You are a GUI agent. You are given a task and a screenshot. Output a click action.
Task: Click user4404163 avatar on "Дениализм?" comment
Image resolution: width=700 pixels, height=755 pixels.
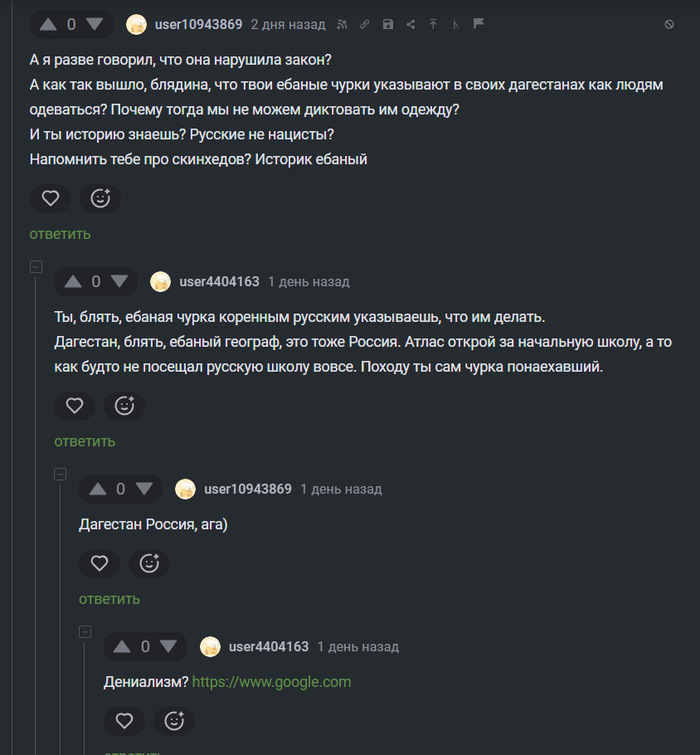coord(210,647)
